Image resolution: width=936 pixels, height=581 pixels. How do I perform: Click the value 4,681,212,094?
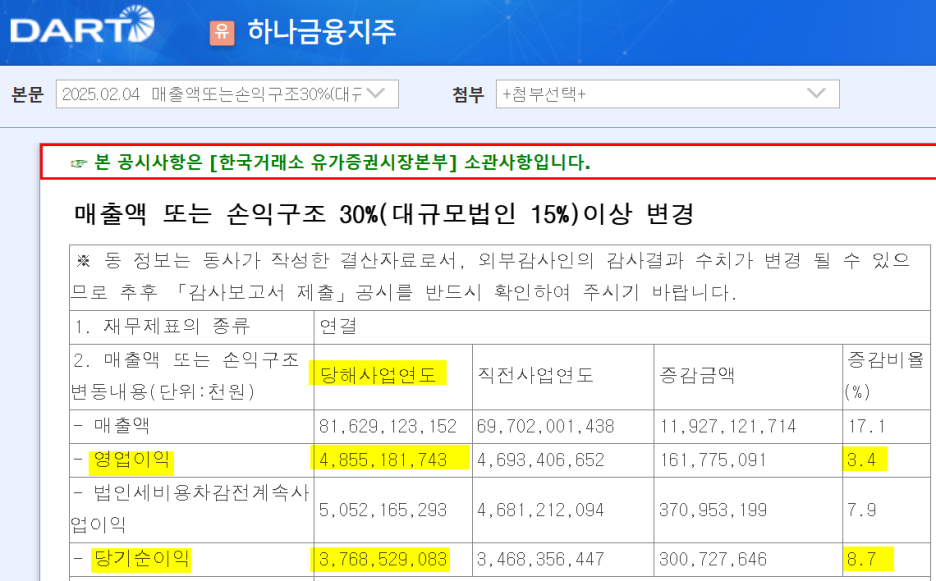coord(540,510)
